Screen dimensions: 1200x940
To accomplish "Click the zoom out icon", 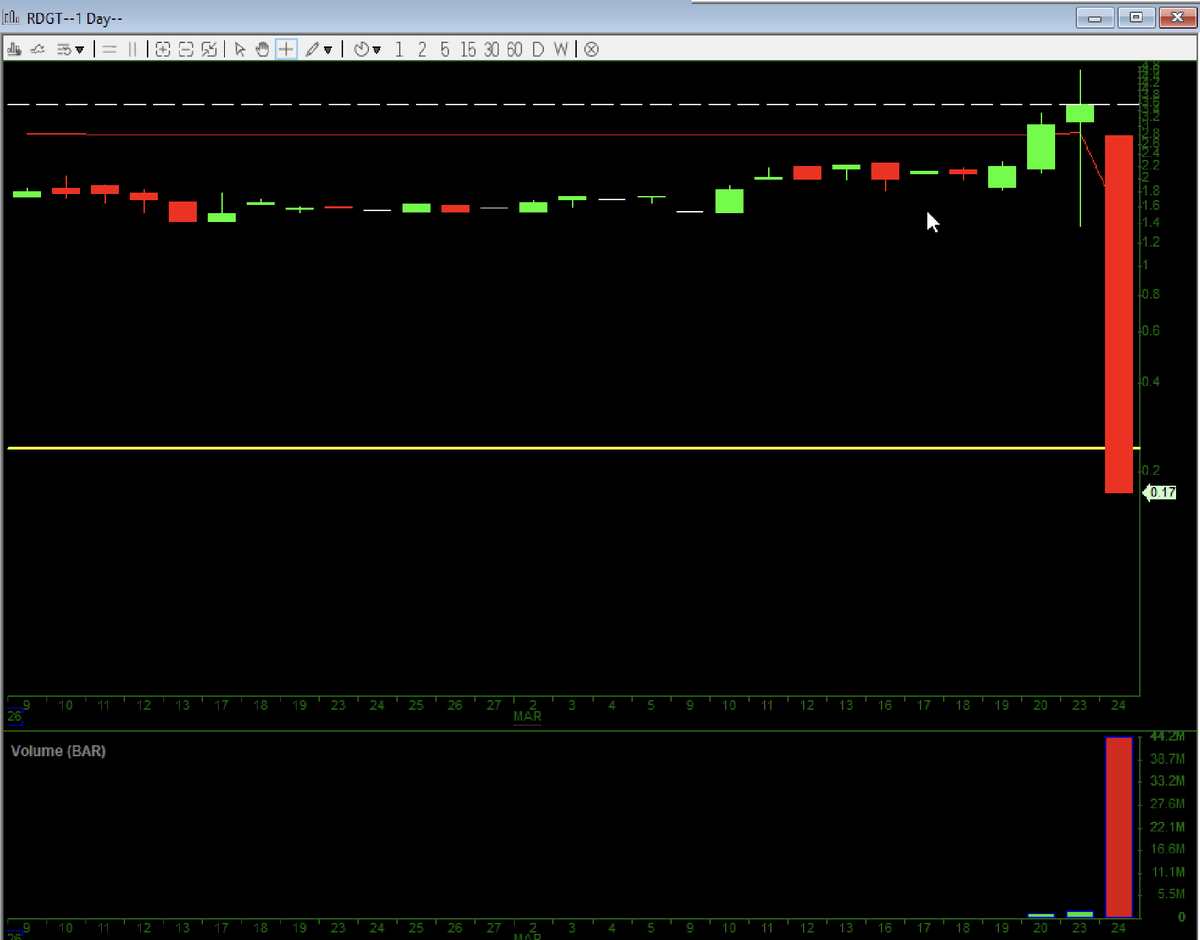I will point(186,49).
